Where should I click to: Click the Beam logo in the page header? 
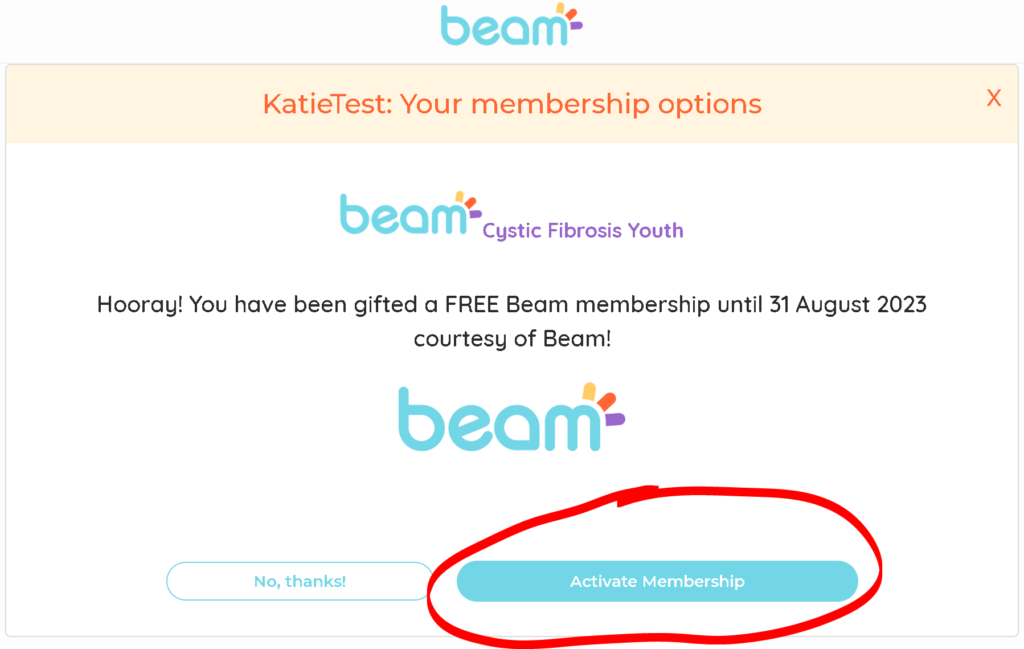511,25
